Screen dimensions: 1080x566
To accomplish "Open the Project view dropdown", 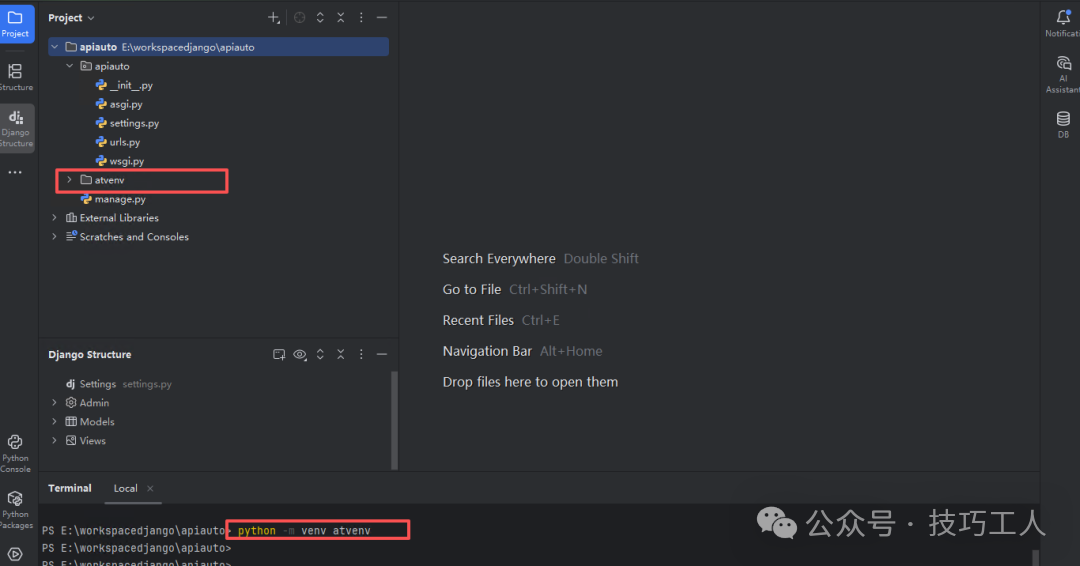I will pos(71,18).
